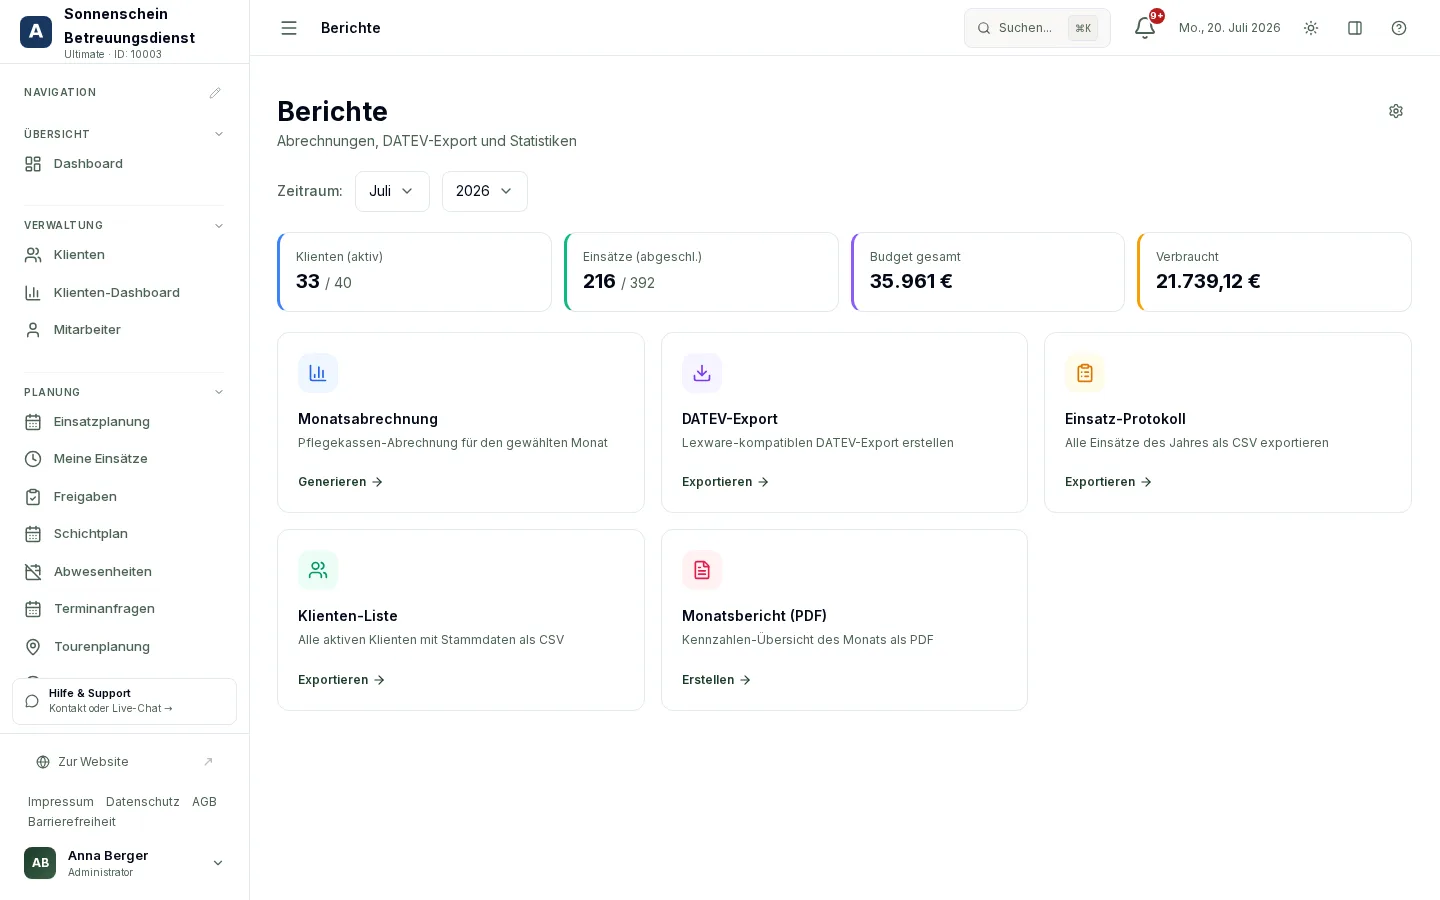Click Generieren for Monatsabrechnung
Image resolution: width=1440 pixels, height=900 pixels.
(340, 482)
